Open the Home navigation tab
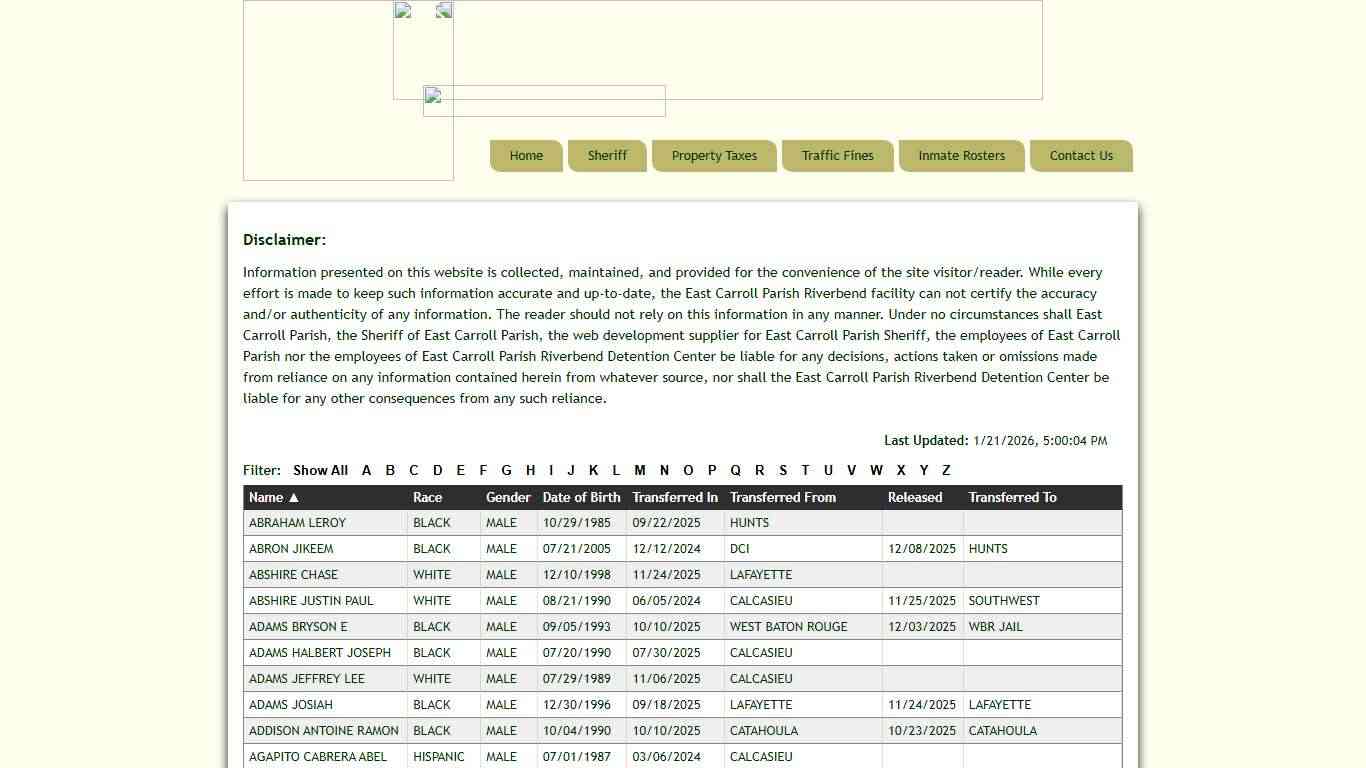Screen dimensions: 1366x768 526,156
